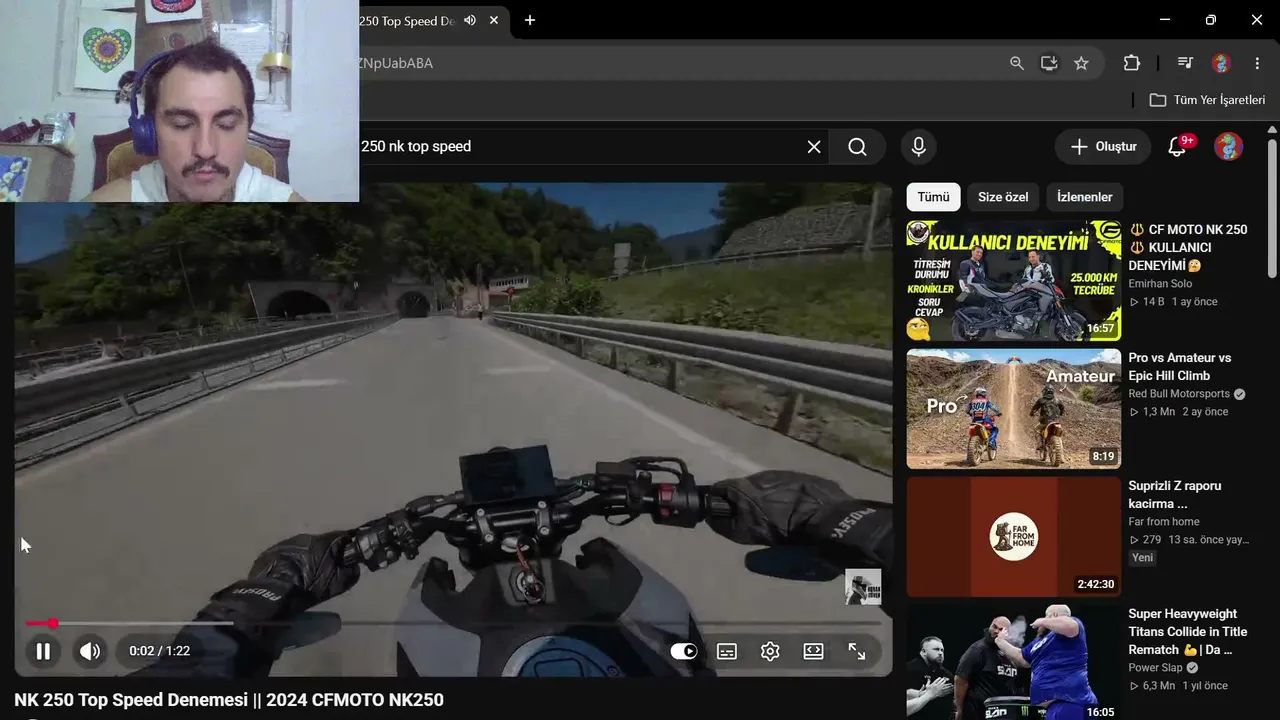Clear the YouTube search box
Screen dimensions: 1280x720
click(814, 147)
